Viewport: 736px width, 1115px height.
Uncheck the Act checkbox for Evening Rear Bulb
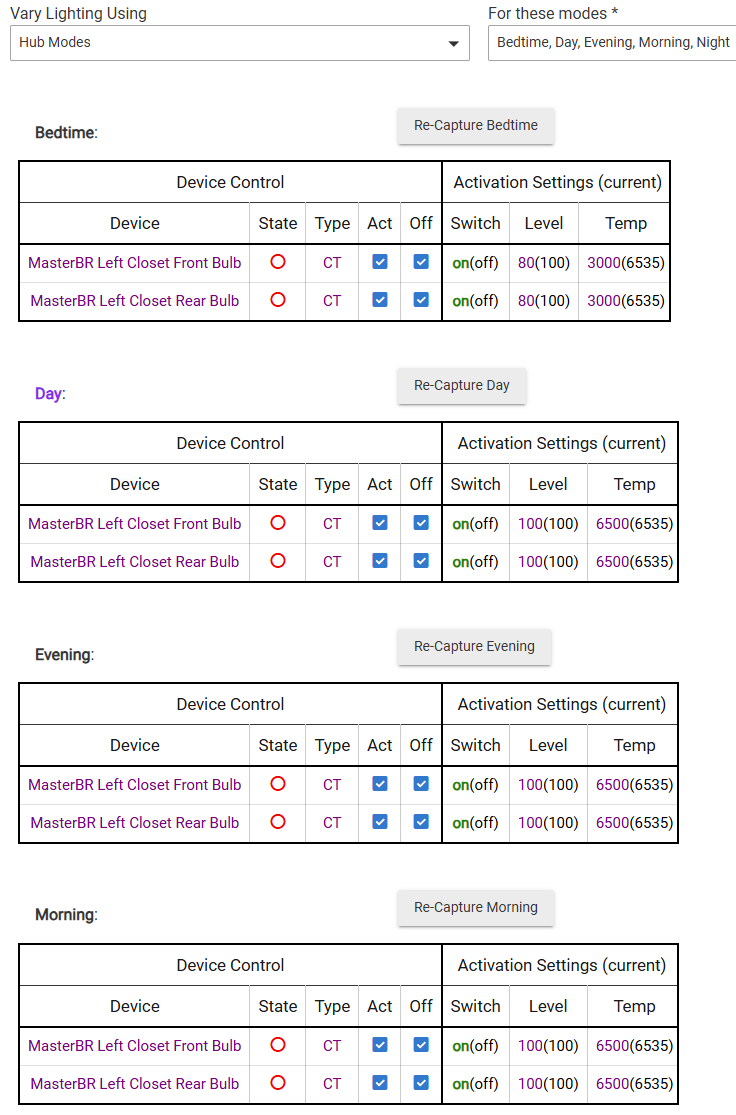click(x=379, y=822)
